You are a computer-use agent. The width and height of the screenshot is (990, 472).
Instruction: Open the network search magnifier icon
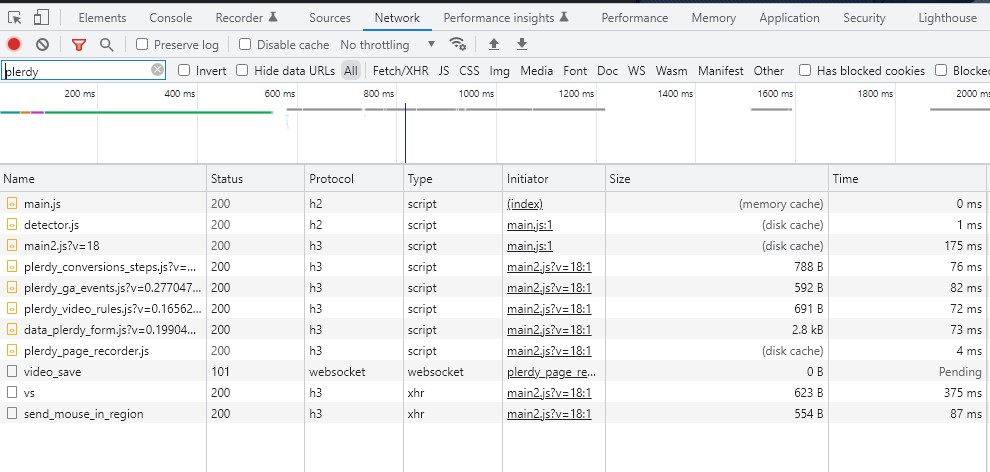click(107, 44)
